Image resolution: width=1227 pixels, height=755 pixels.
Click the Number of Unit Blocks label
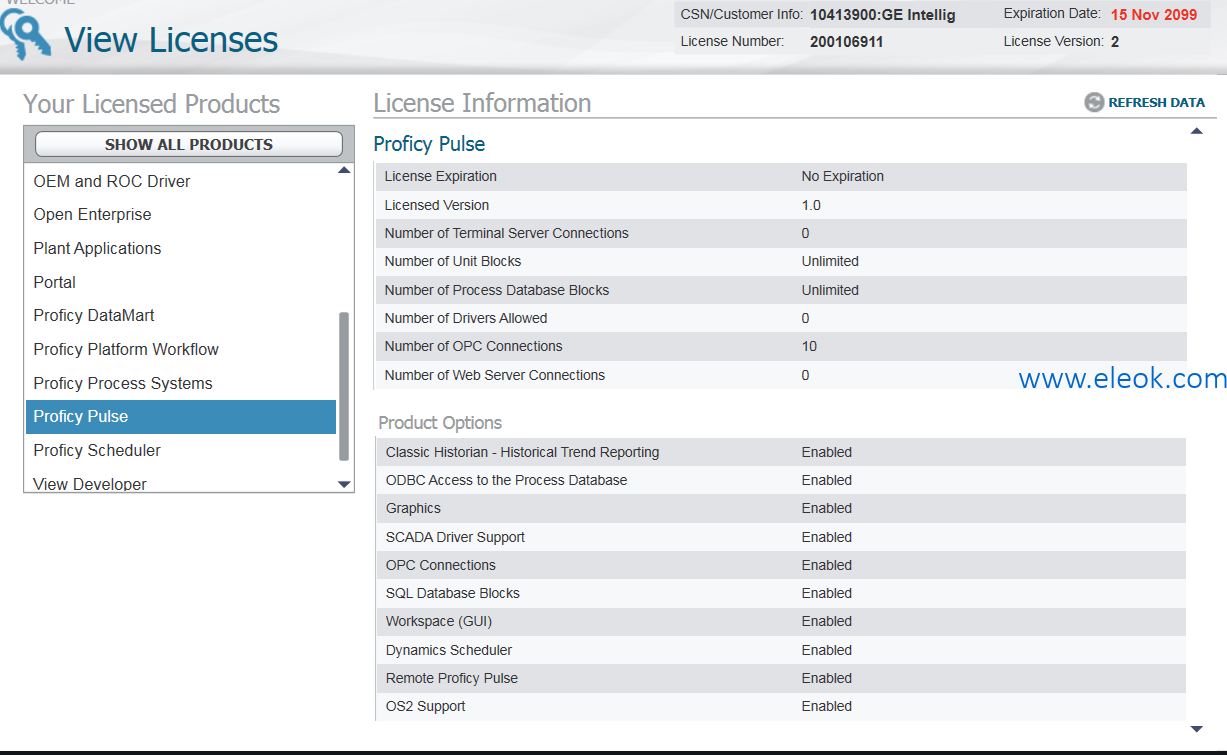453,261
